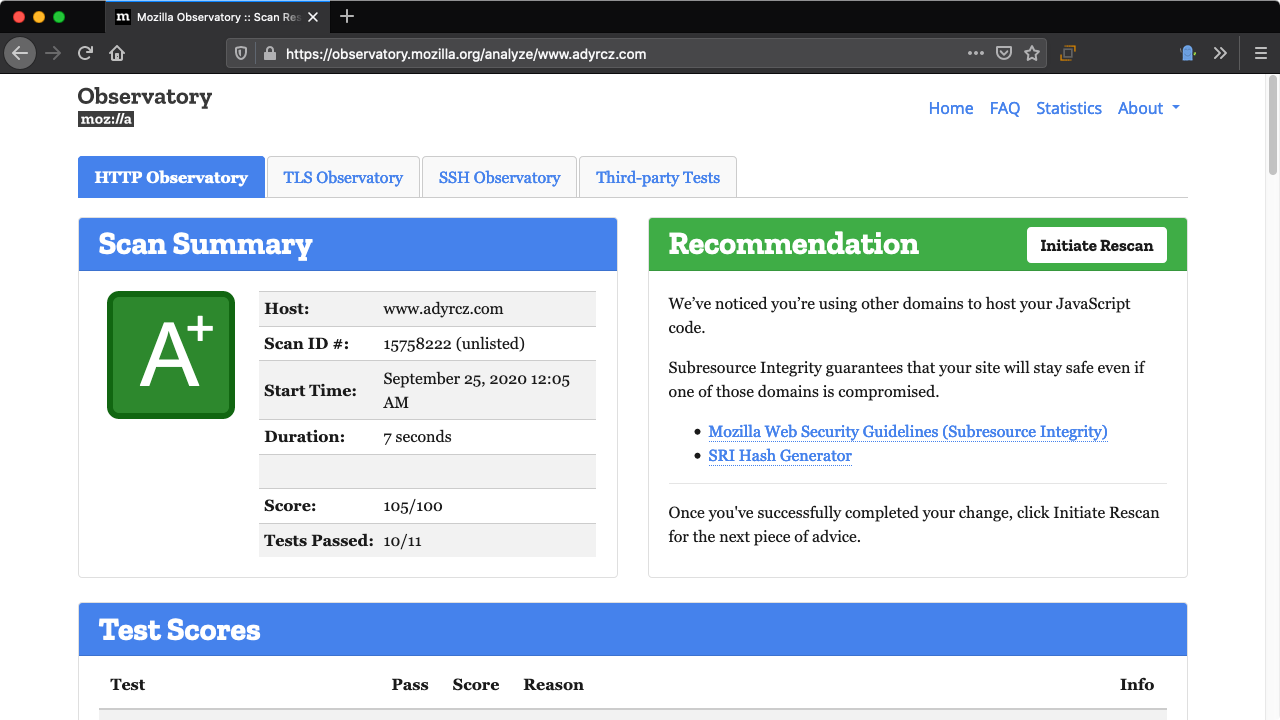Expand the About dropdown menu
The width and height of the screenshot is (1280, 720).
tap(1147, 108)
